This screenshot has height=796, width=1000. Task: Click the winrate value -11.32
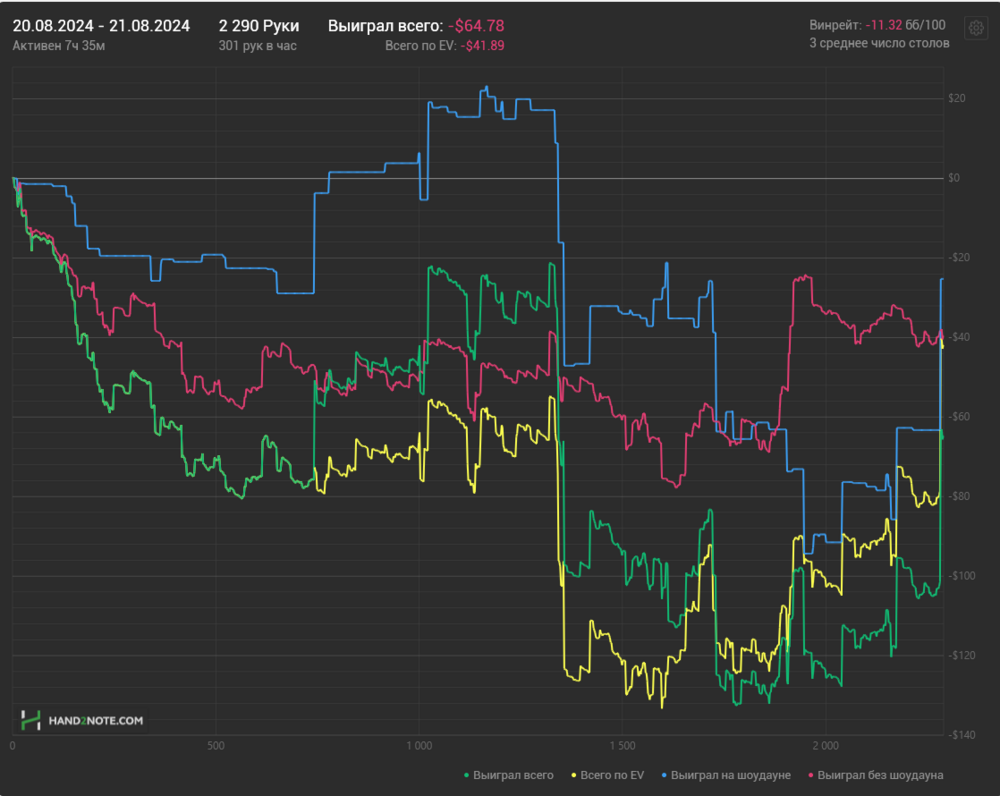883,25
